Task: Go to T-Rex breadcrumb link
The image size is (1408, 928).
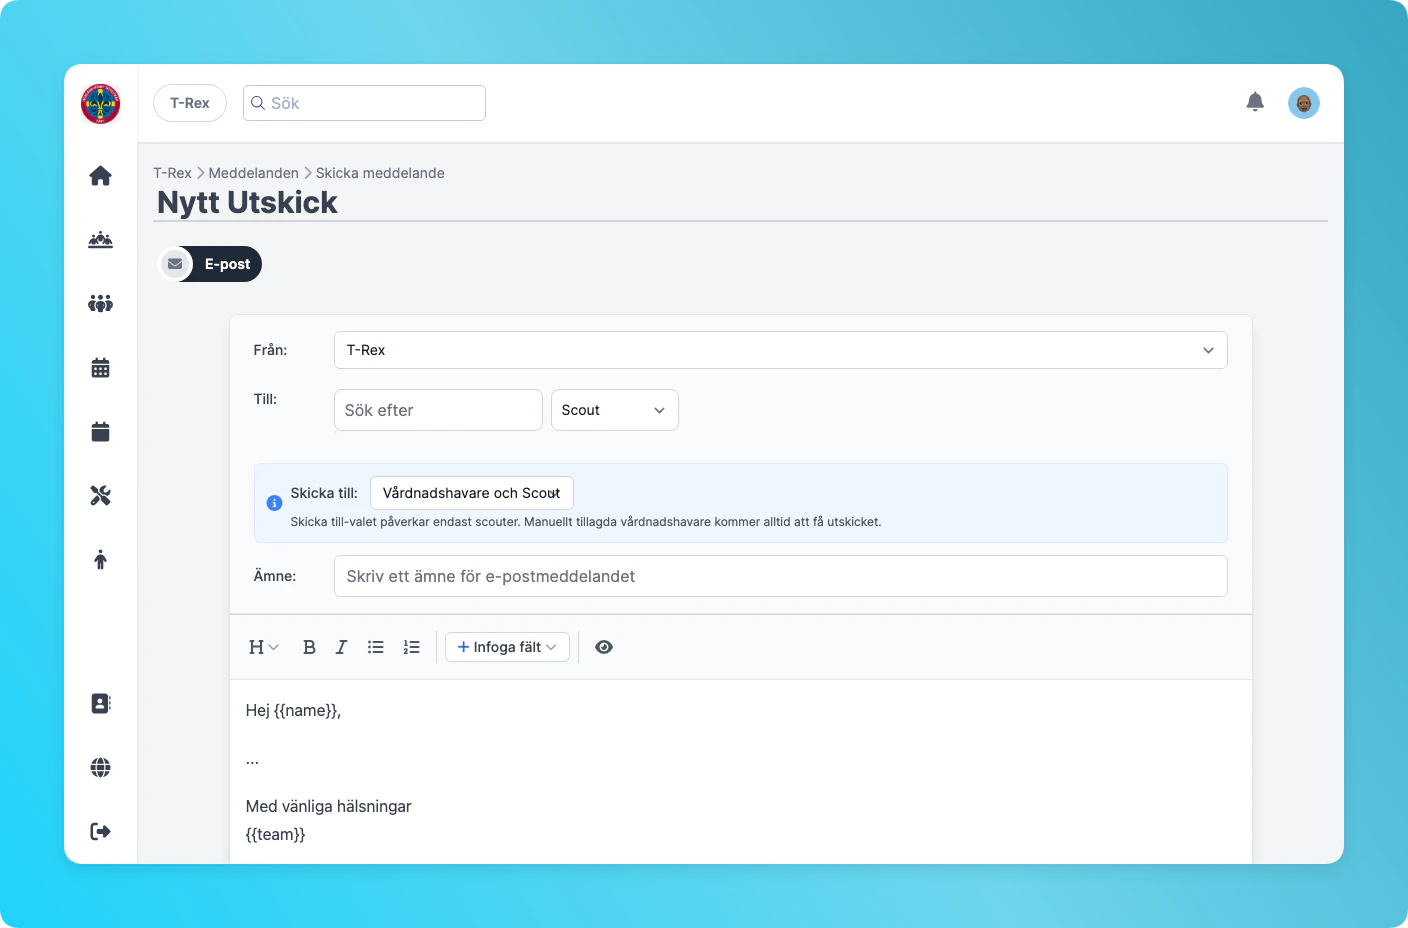Action: click(172, 173)
